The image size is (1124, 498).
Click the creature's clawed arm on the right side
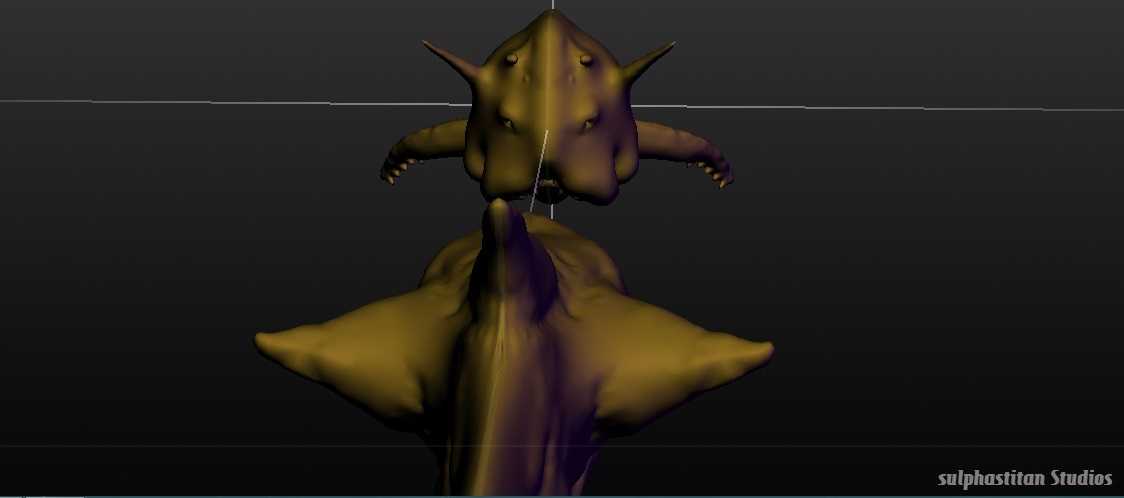click(x=685, y=152)
